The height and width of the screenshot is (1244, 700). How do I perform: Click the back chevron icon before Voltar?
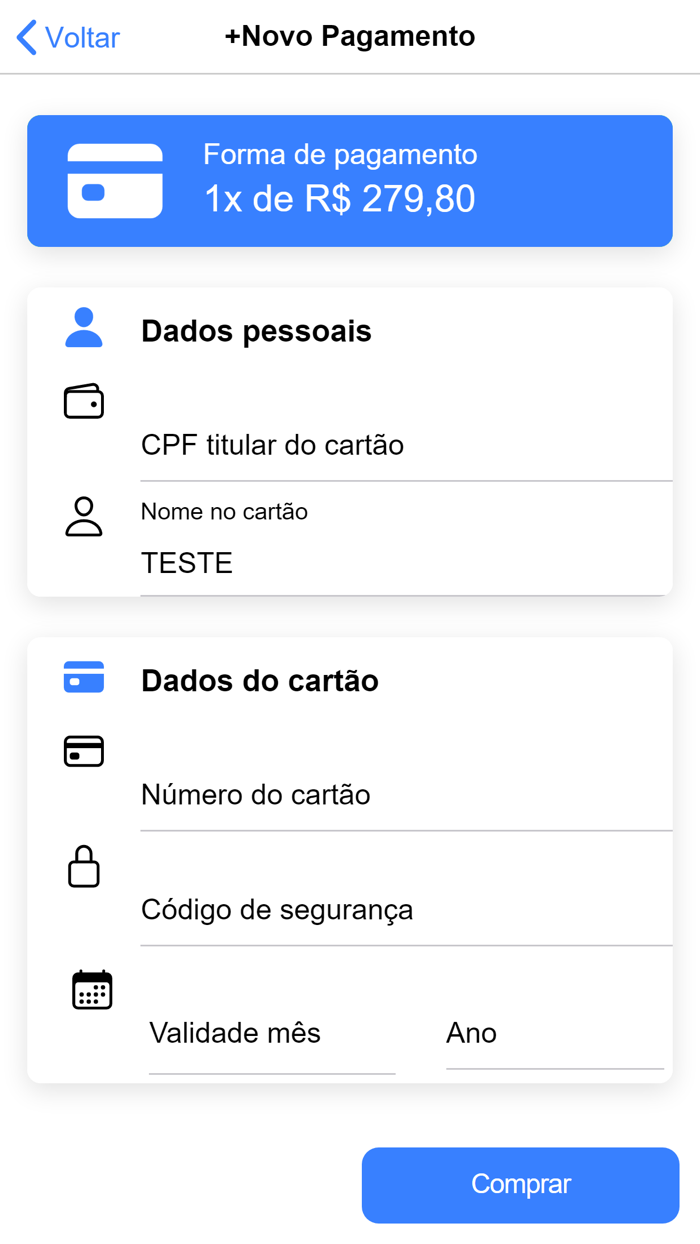point(24,37)
